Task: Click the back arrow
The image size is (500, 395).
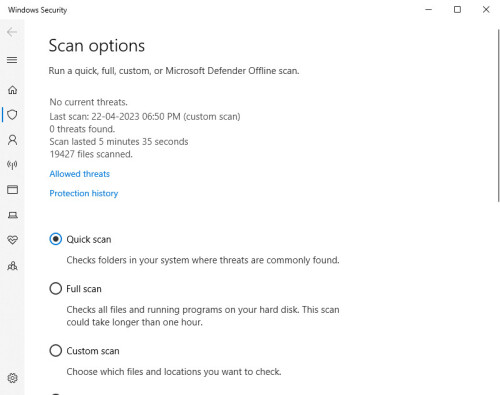Action: click(x=12, y=32)
